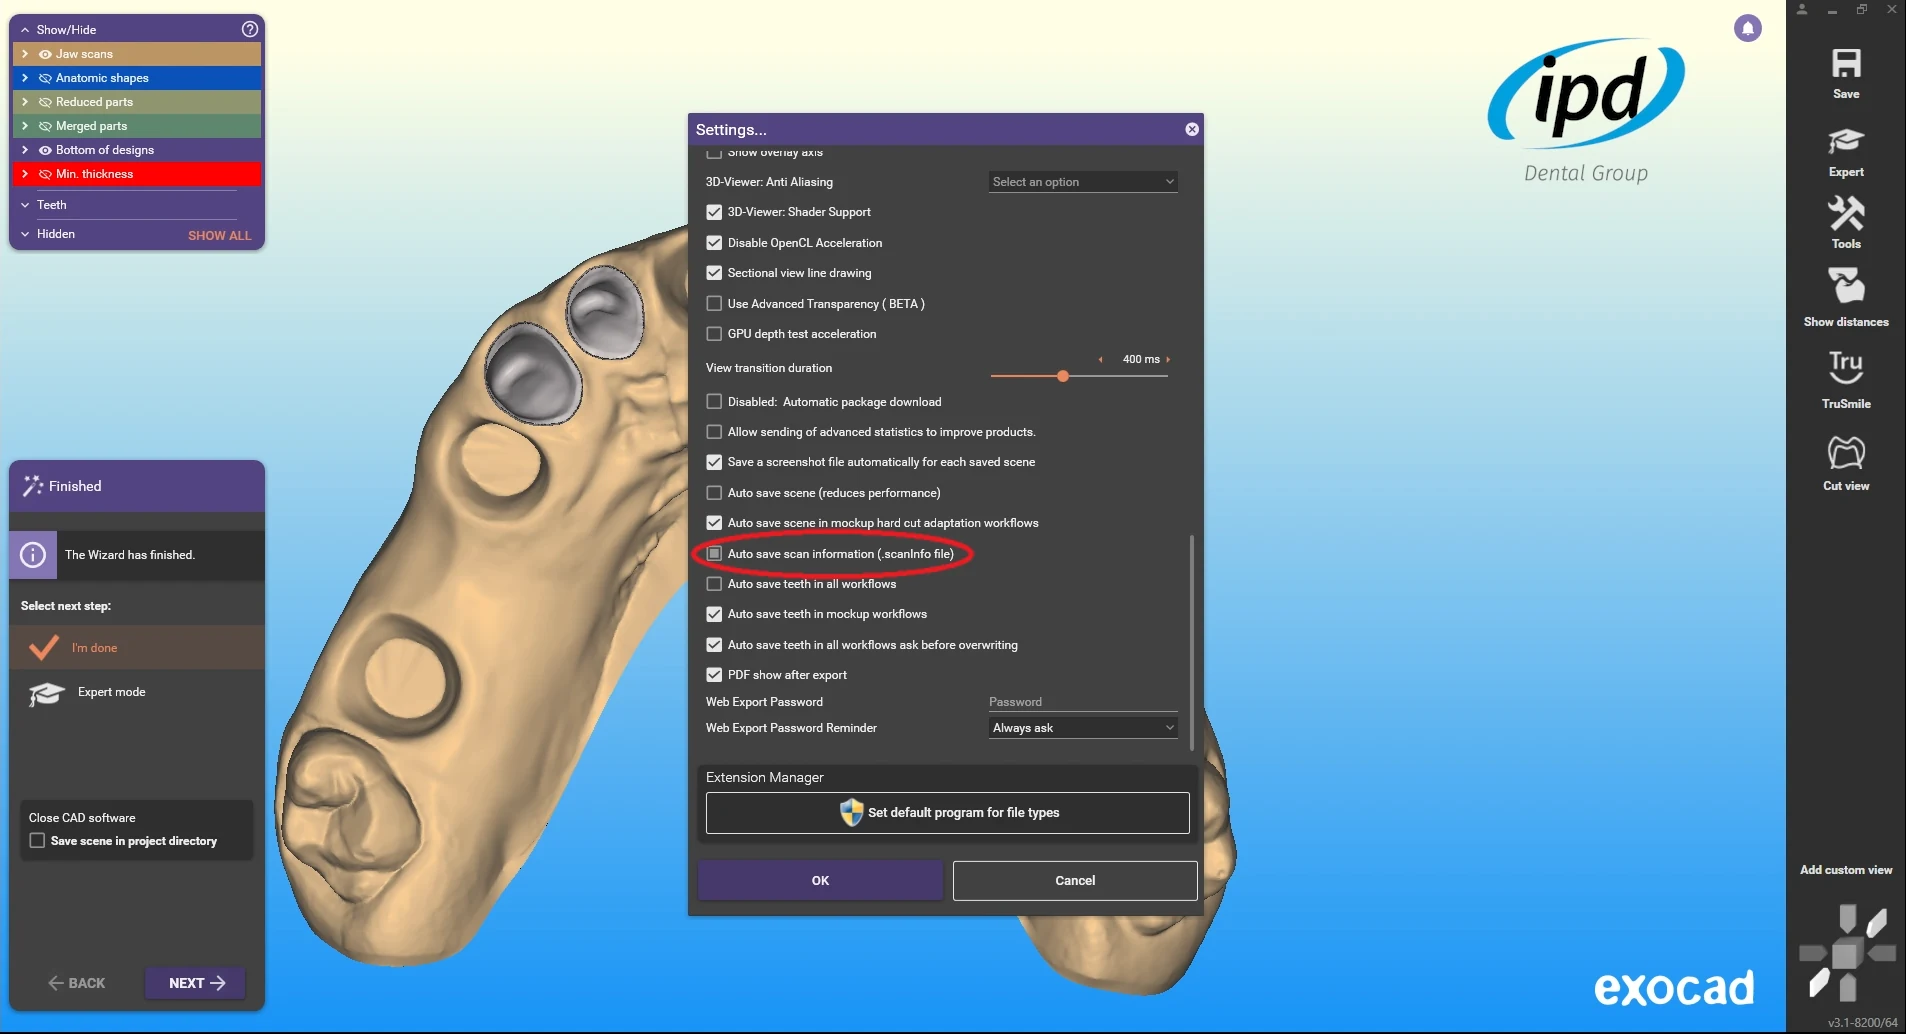1906x1034 pixels.
Task: Click the view transition duration slider handle
Action: point(1063,376)
